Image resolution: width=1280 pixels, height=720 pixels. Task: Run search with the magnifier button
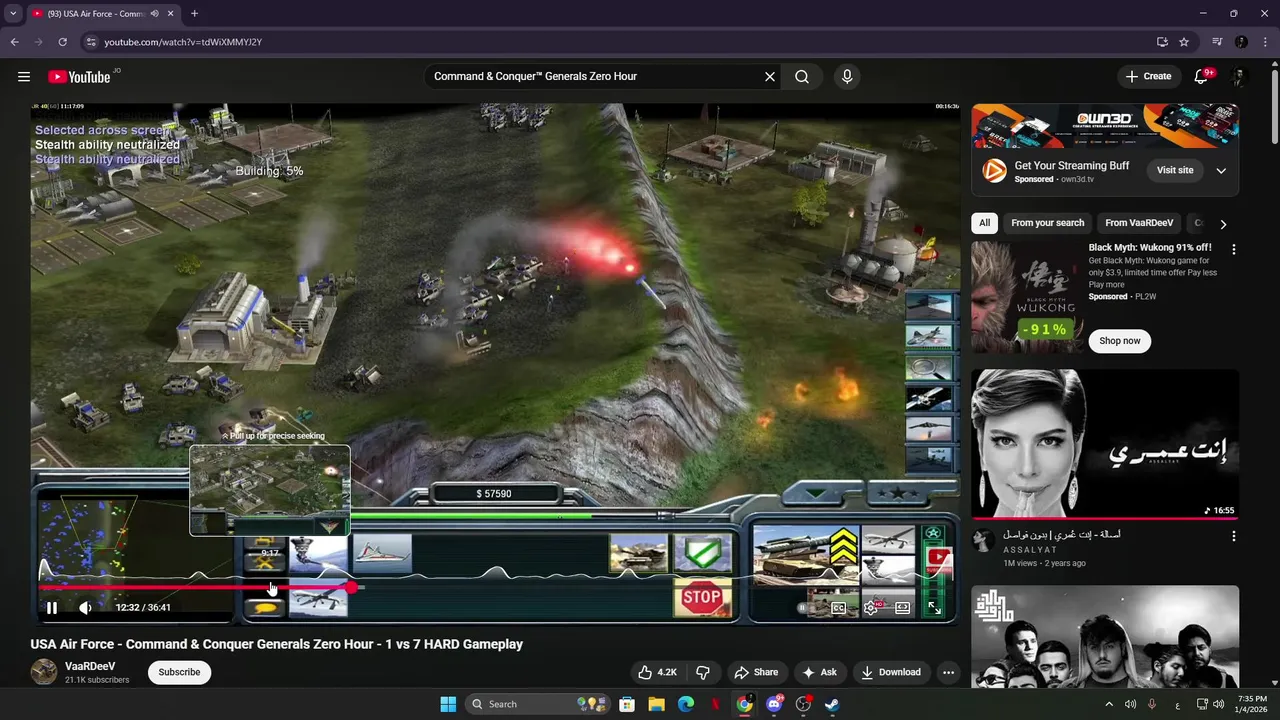click(x=802, y=76)
